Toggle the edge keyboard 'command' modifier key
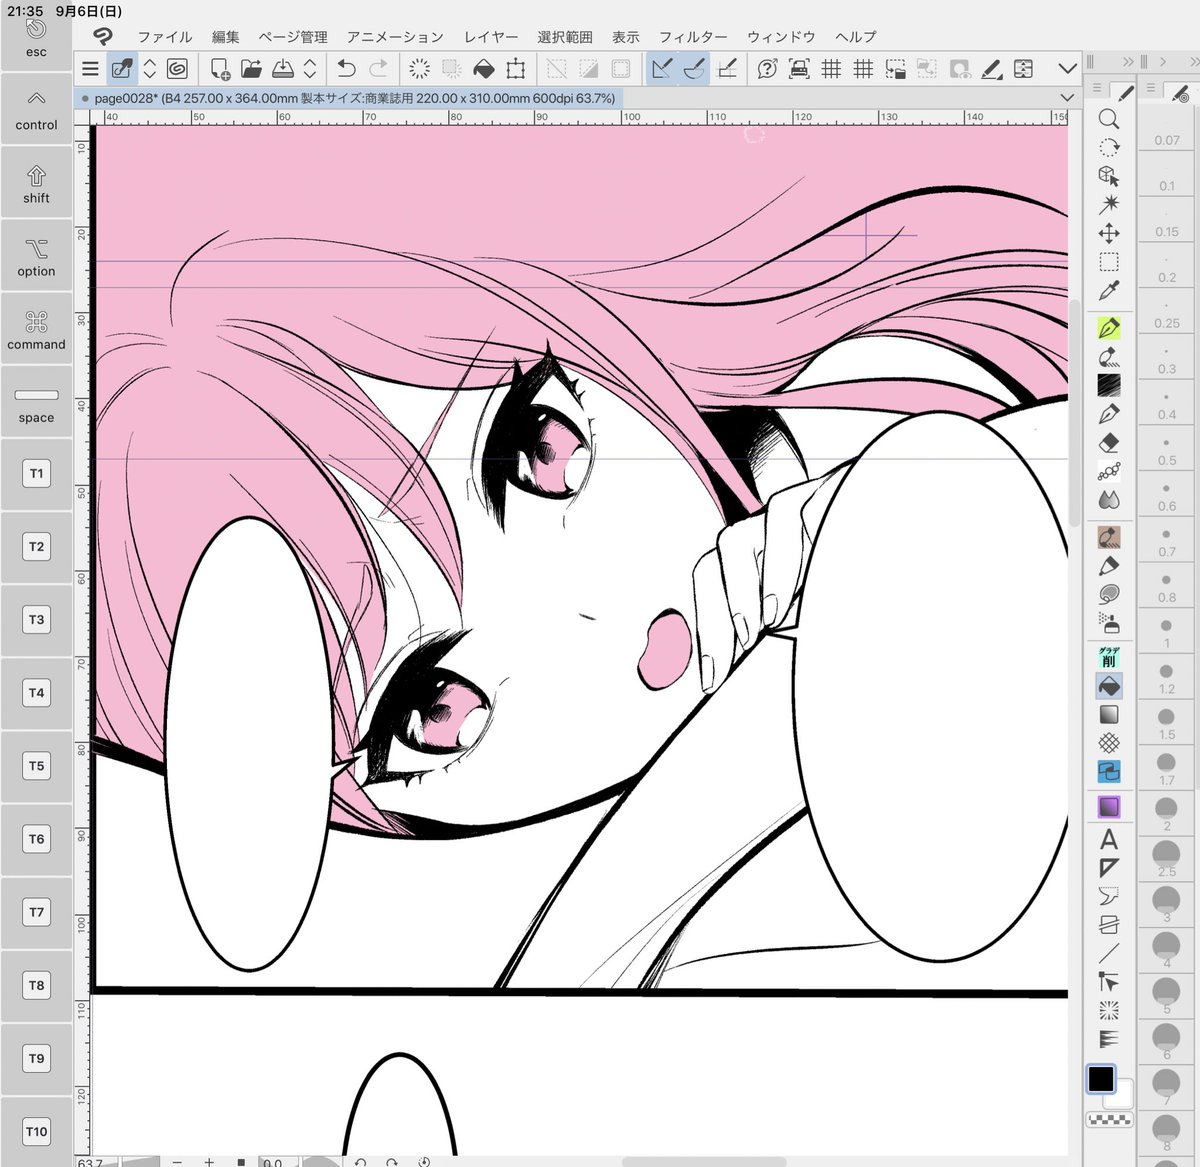 [36, 330]
